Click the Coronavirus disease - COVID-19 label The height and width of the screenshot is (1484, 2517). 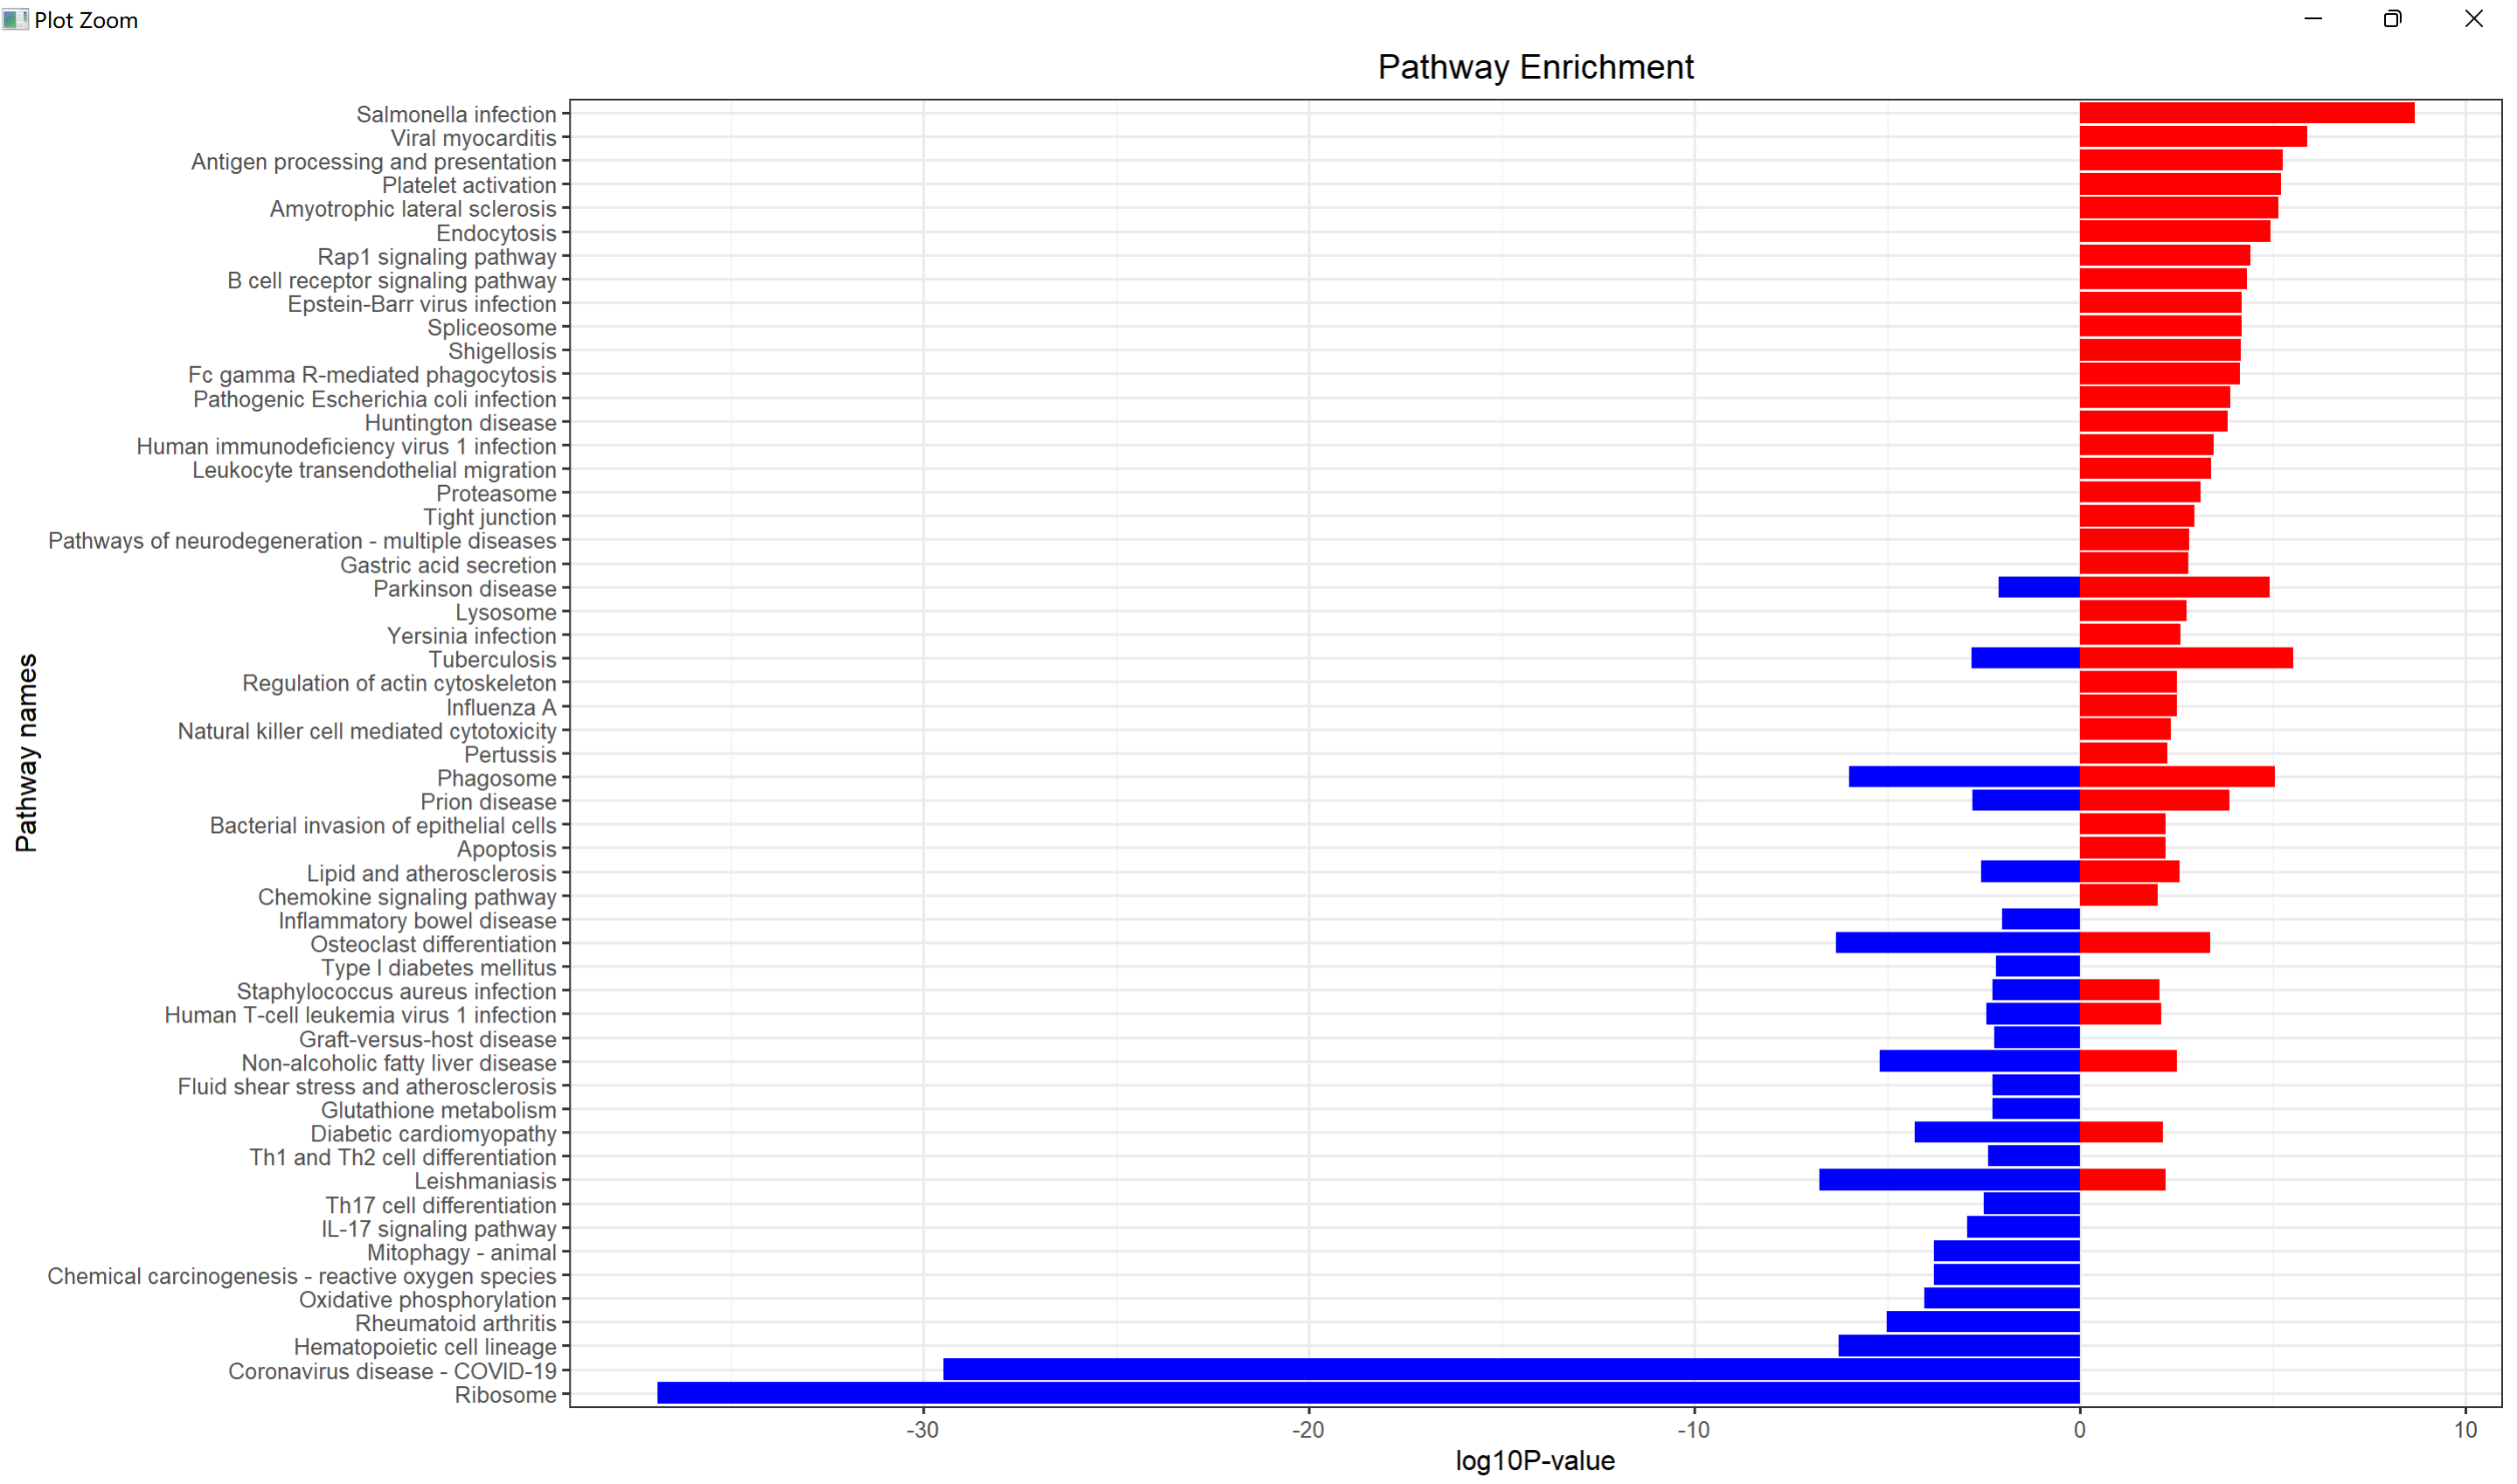click(x=392, y=1371)
